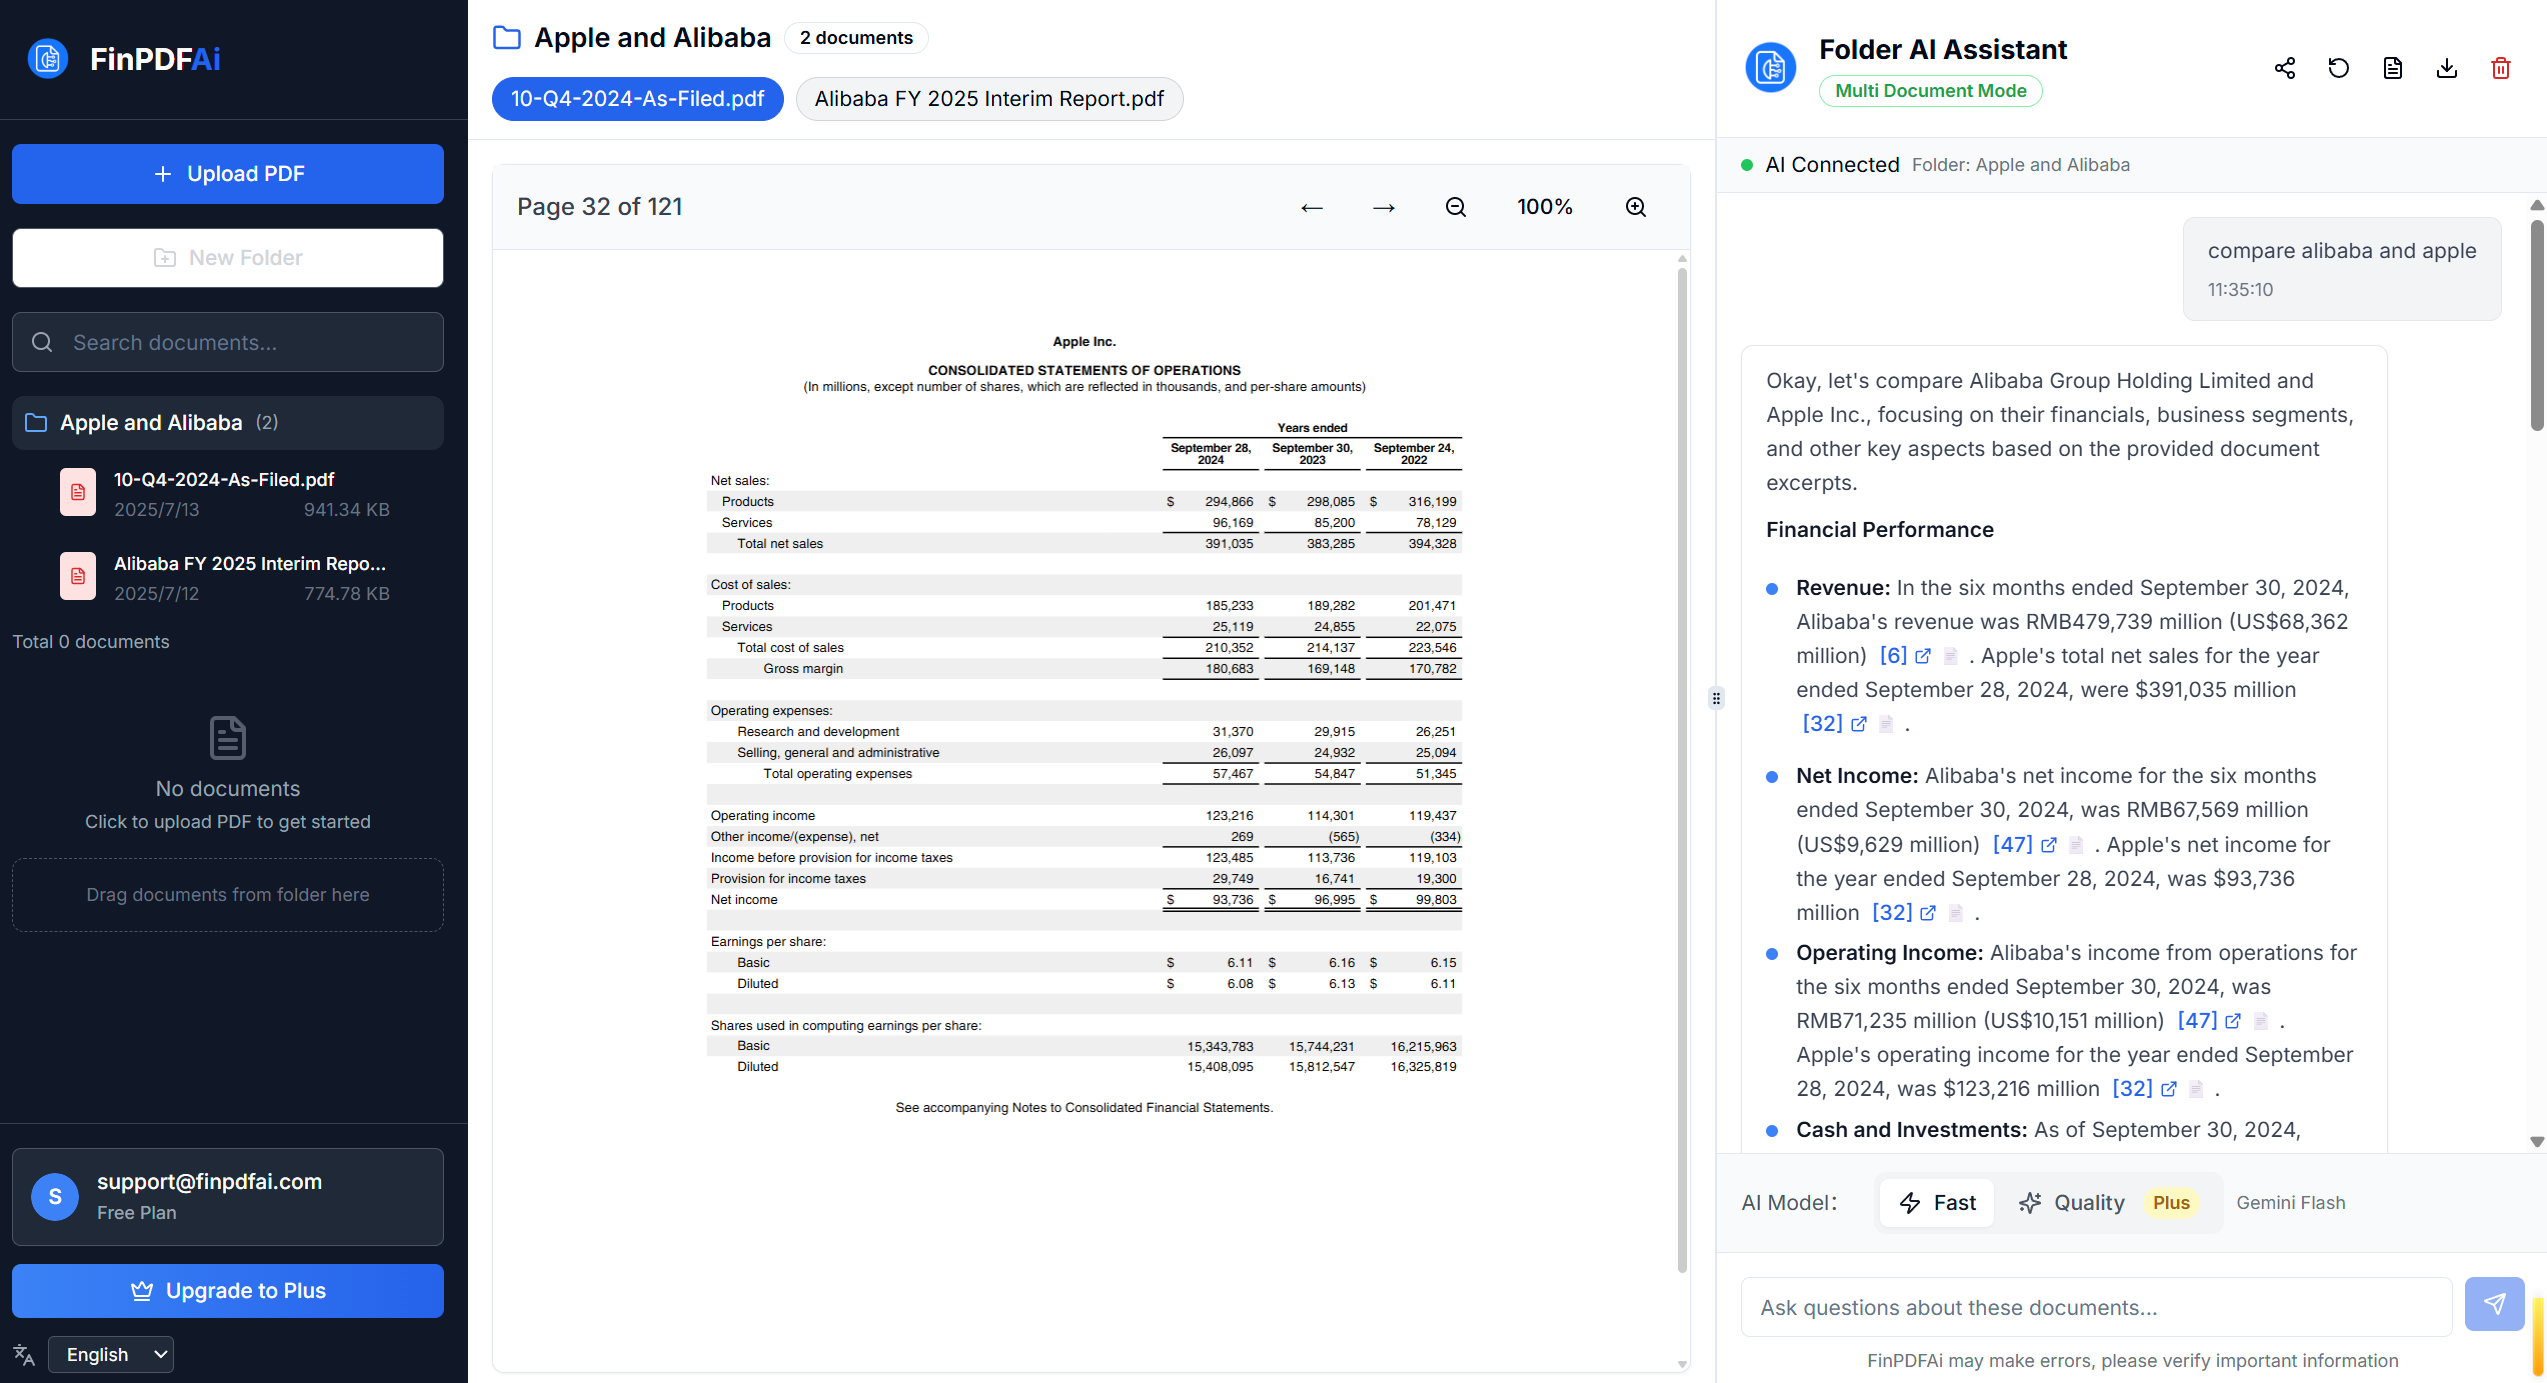Image resolution: width=2547 pixels, height=1383 pixels.
Task: Open the support@finpdfai.com account card
Action: (228, 1196)
